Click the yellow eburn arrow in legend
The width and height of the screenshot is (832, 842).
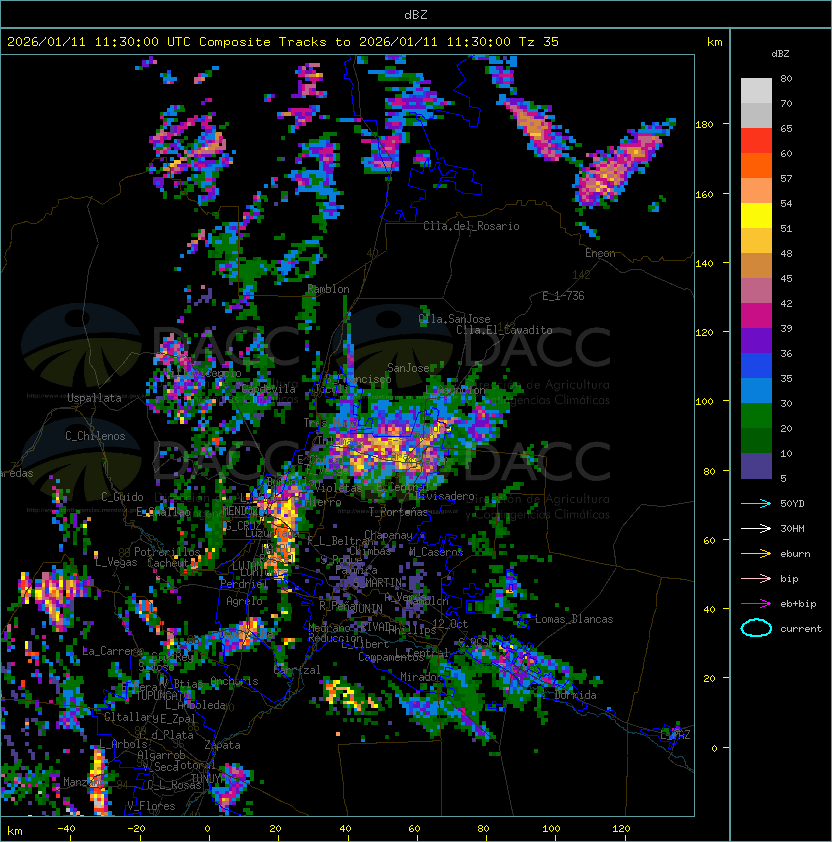(x=756, y=553)
